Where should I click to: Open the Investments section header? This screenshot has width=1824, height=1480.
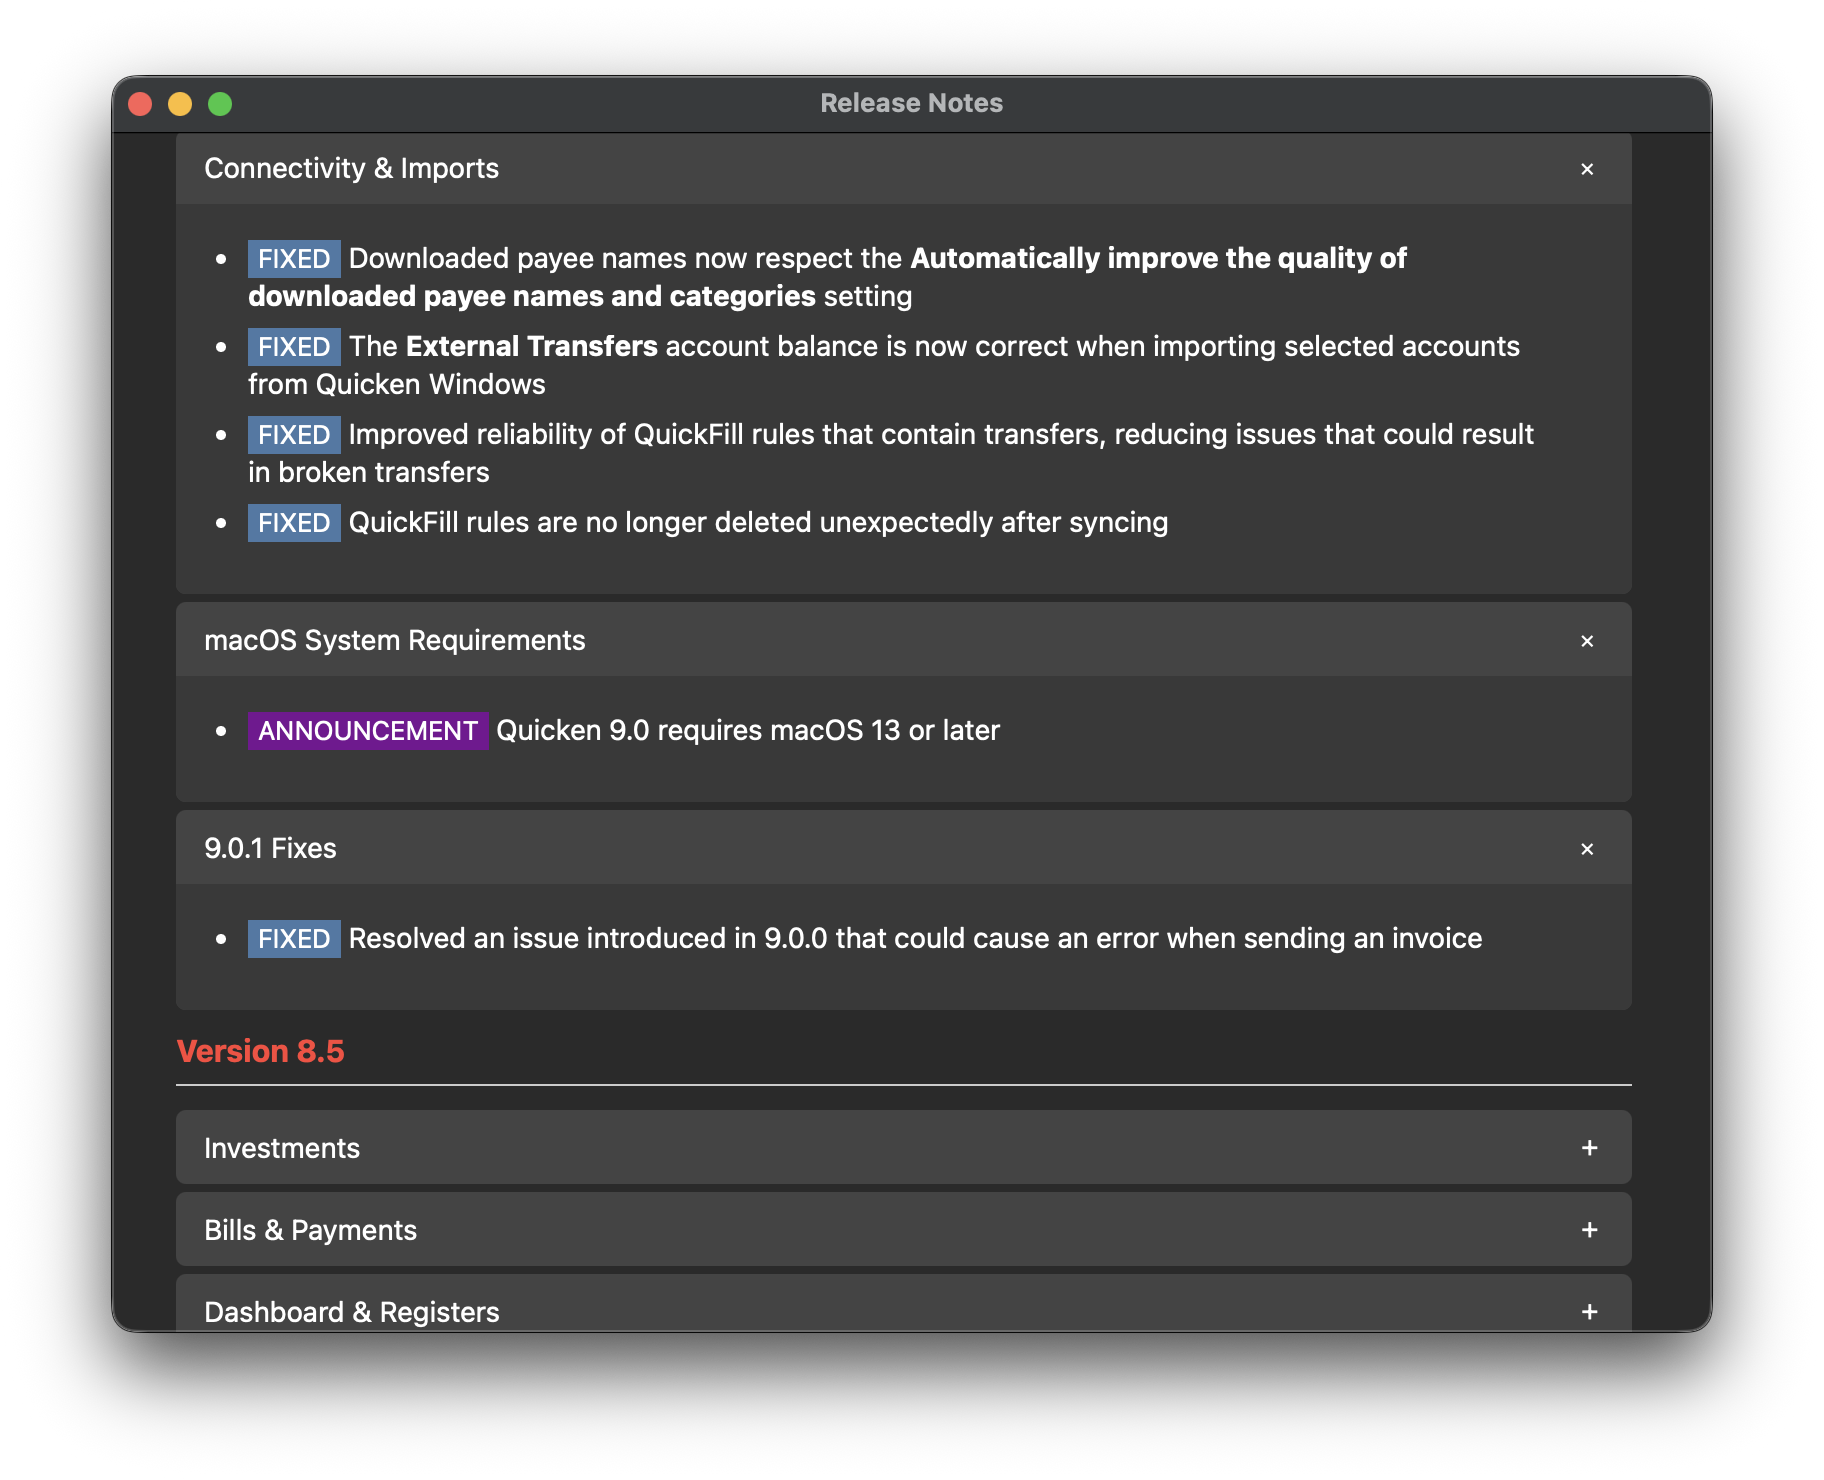point(282,1148)
